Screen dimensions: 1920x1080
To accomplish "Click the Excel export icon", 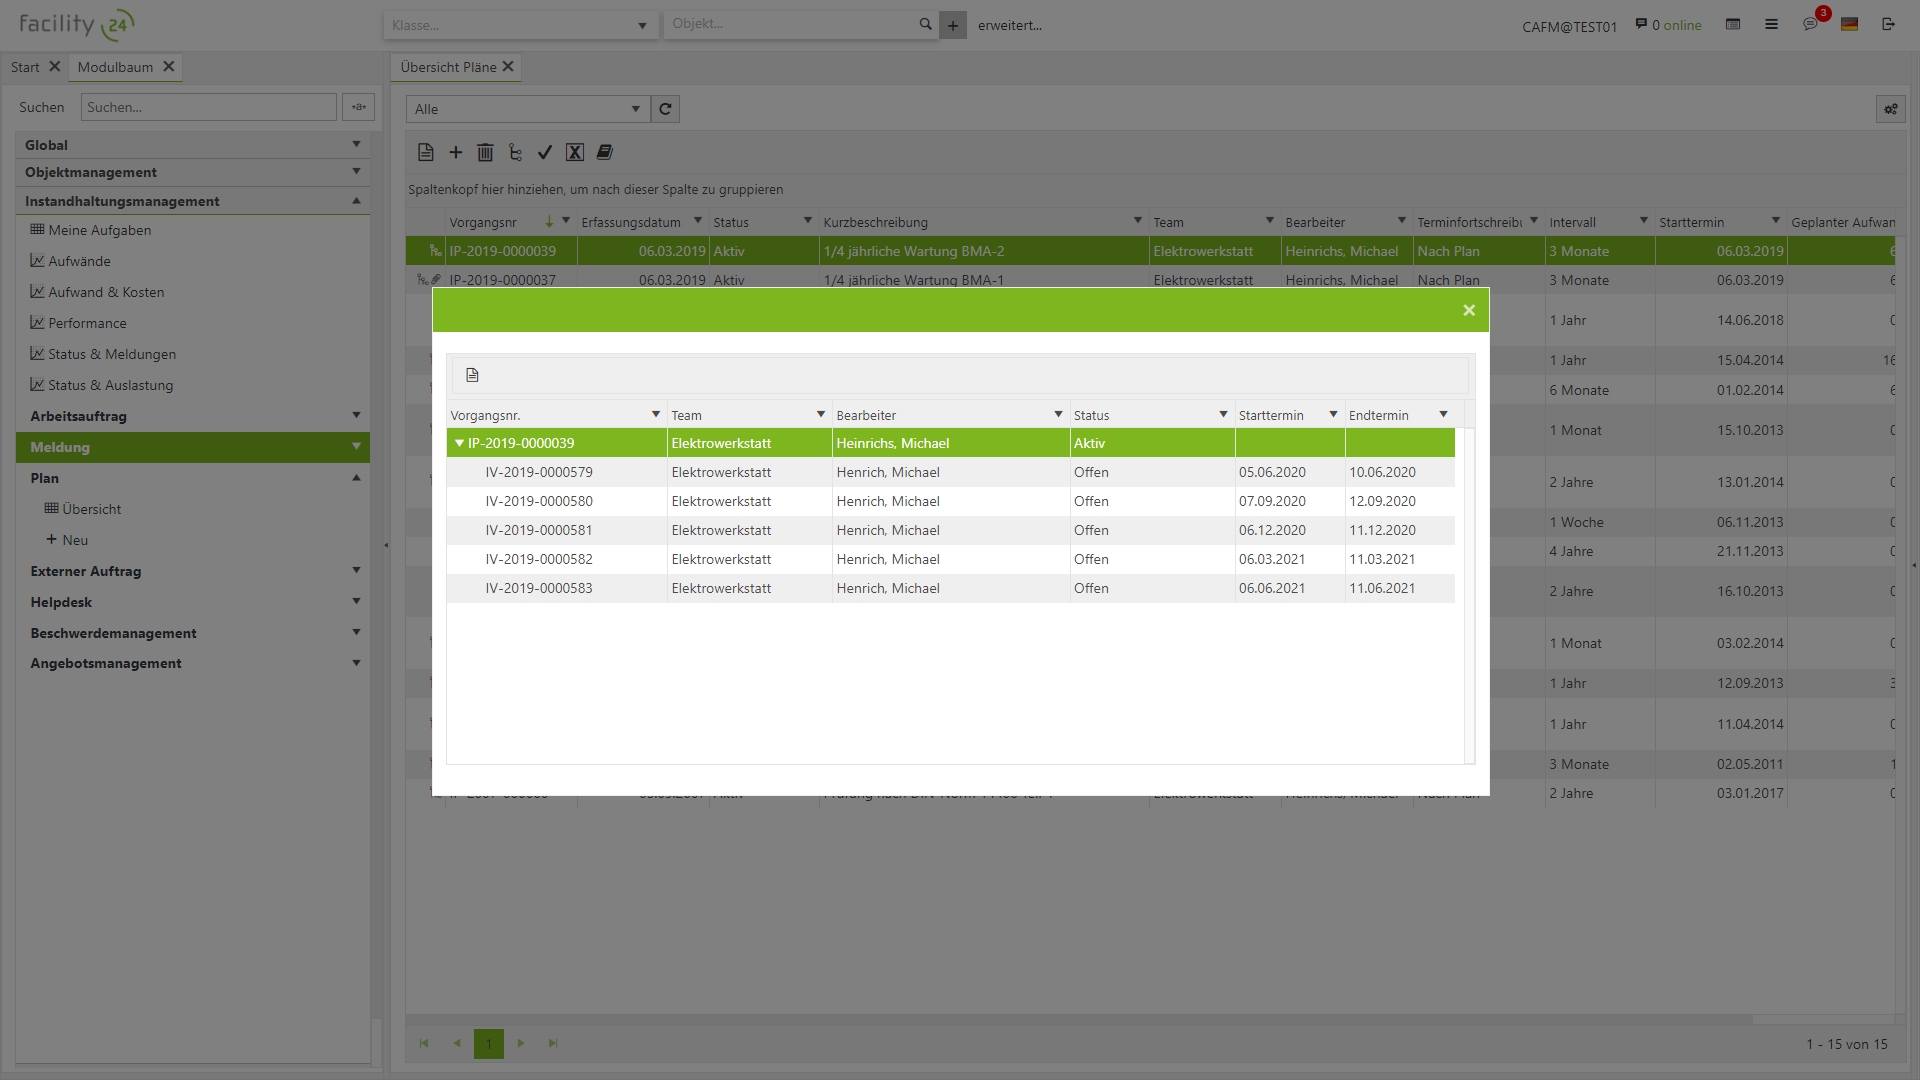I will pos(574,152).
